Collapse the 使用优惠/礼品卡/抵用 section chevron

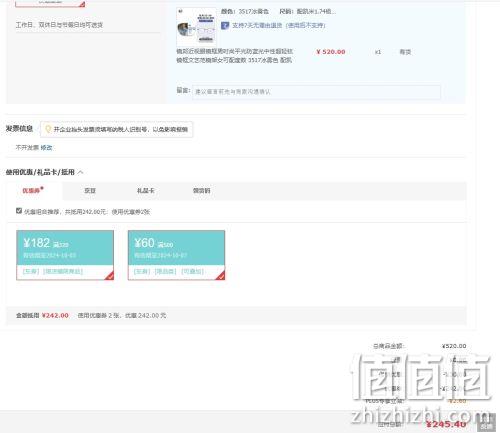[x=80, y=172]
